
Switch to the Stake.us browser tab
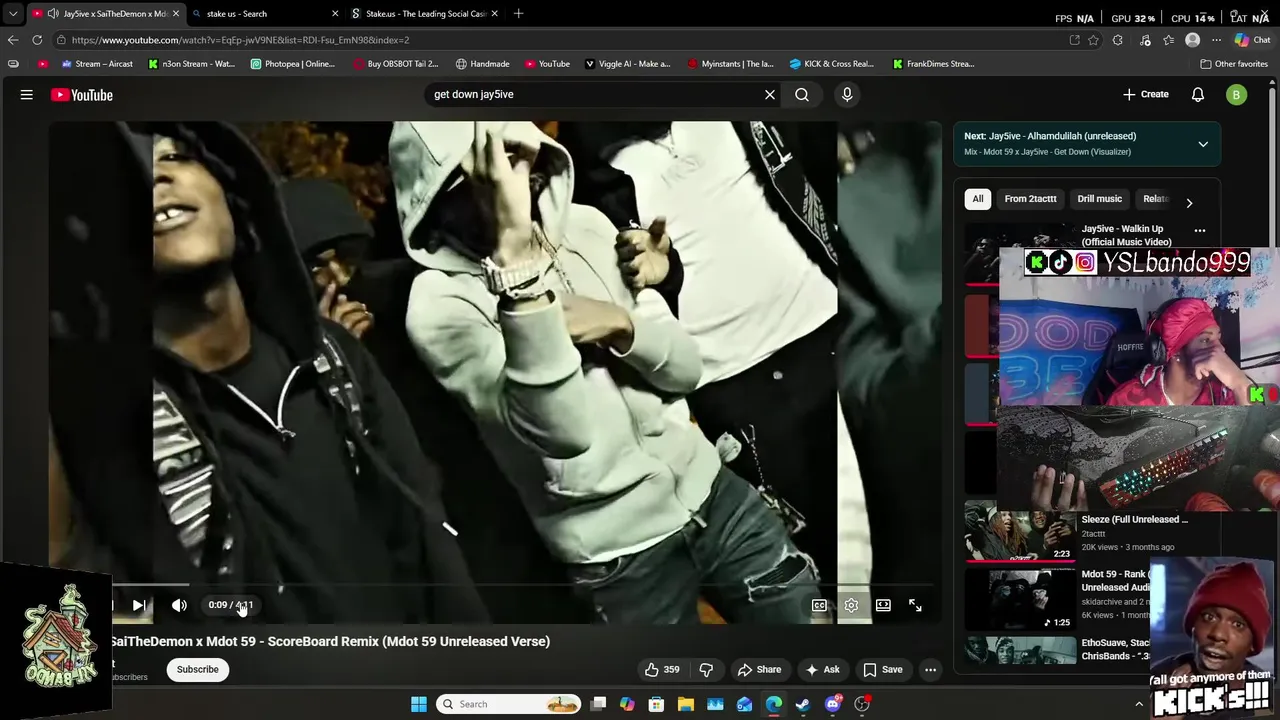coord(423,14)
